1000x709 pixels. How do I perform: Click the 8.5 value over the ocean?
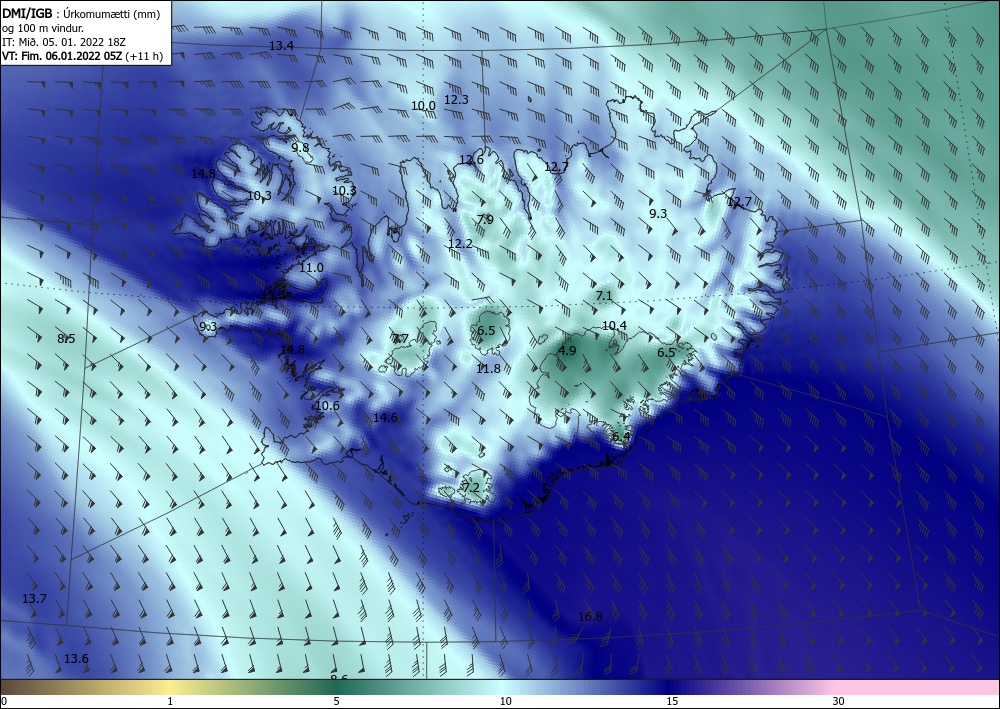[66, 339]
